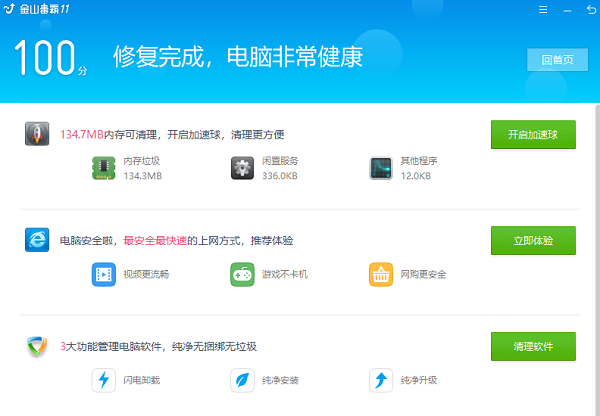Minimize the Kingsoft Antivirus window
The image size is (600, 416).
(567, 11)
